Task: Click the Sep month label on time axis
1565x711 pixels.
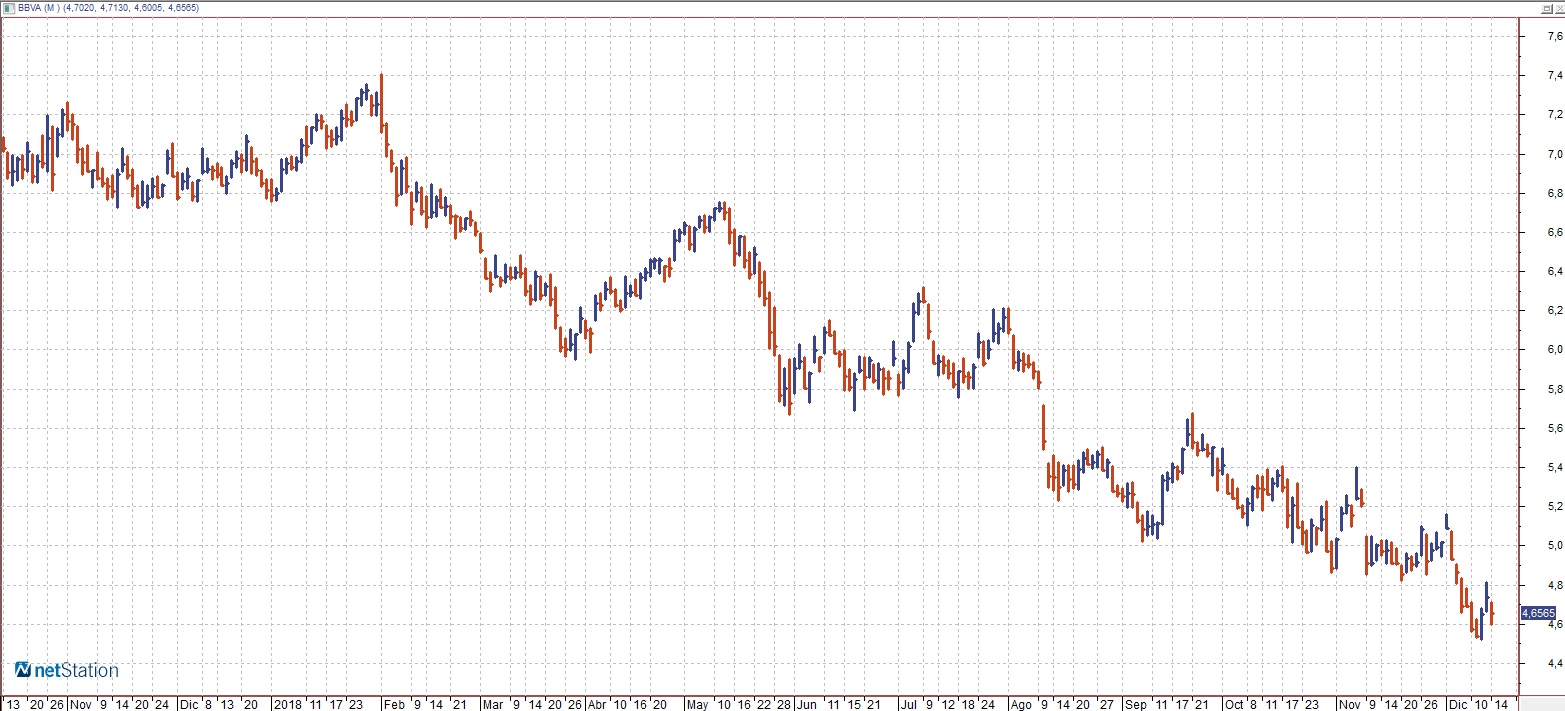Action: [1136, 704]
